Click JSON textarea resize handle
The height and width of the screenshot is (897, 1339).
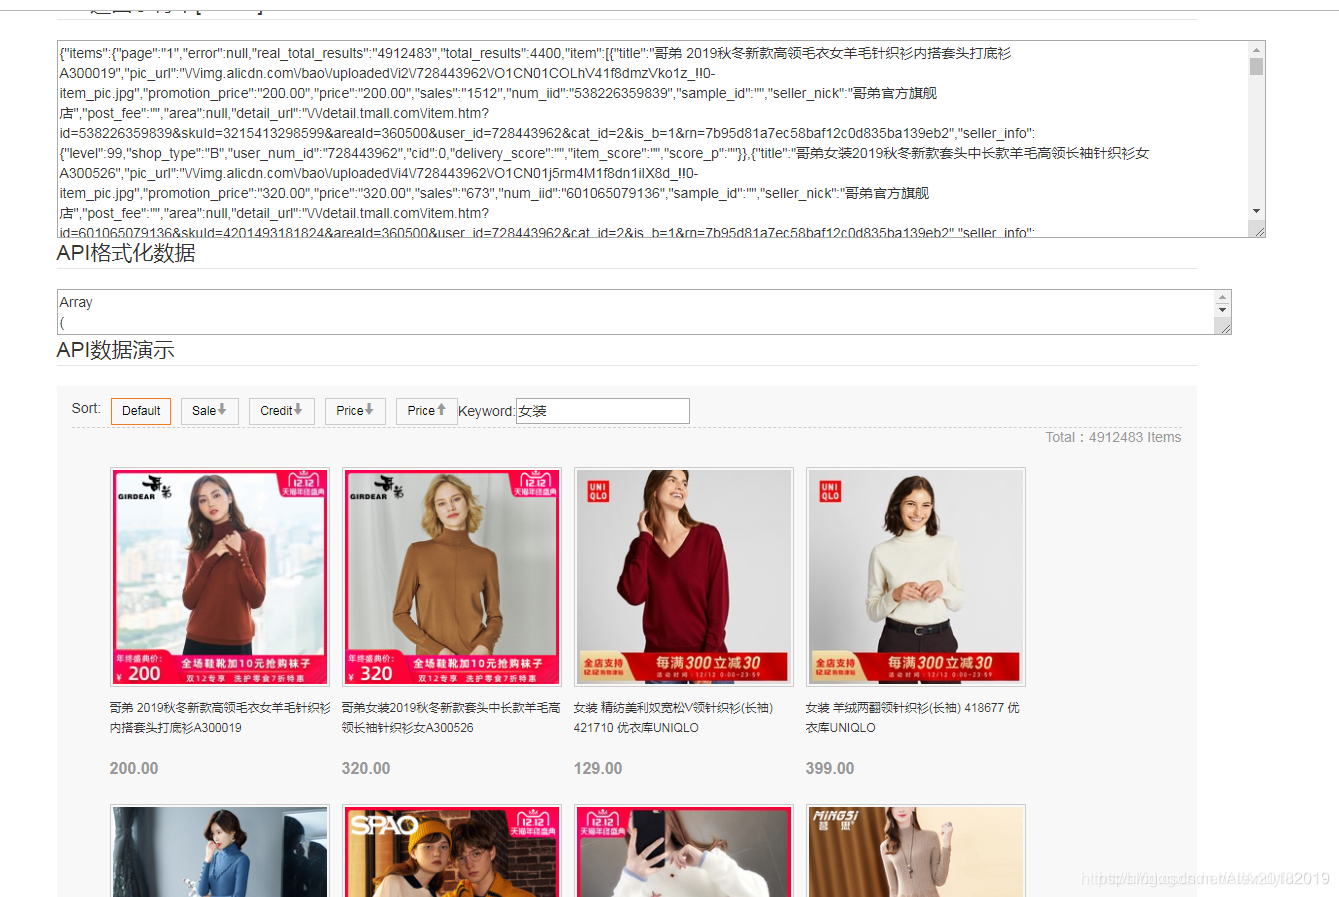click(1258, 230)
